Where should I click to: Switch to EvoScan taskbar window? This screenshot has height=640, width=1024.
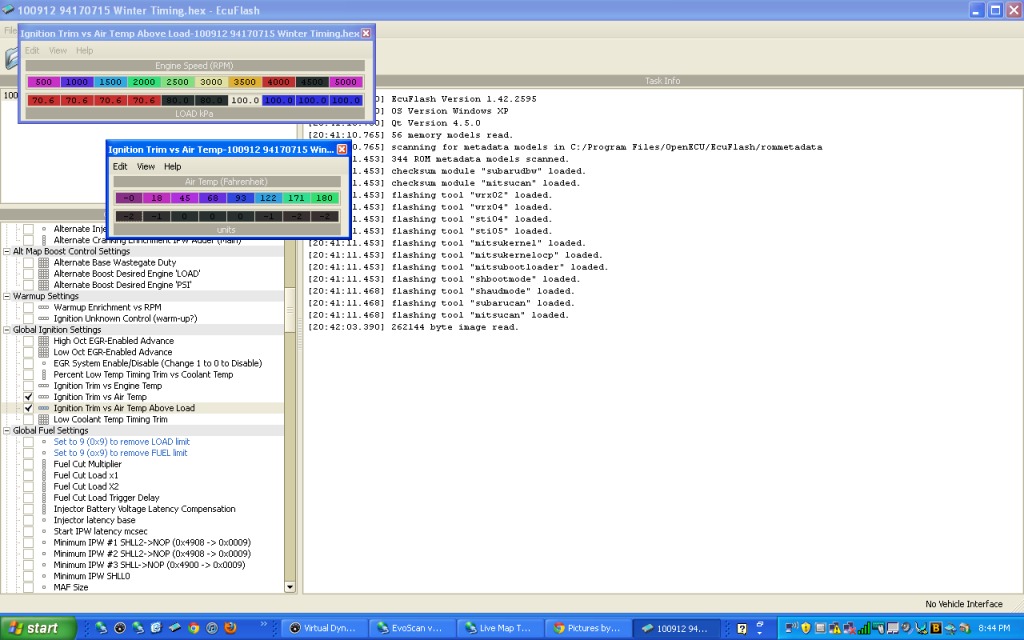click(411, 628)
